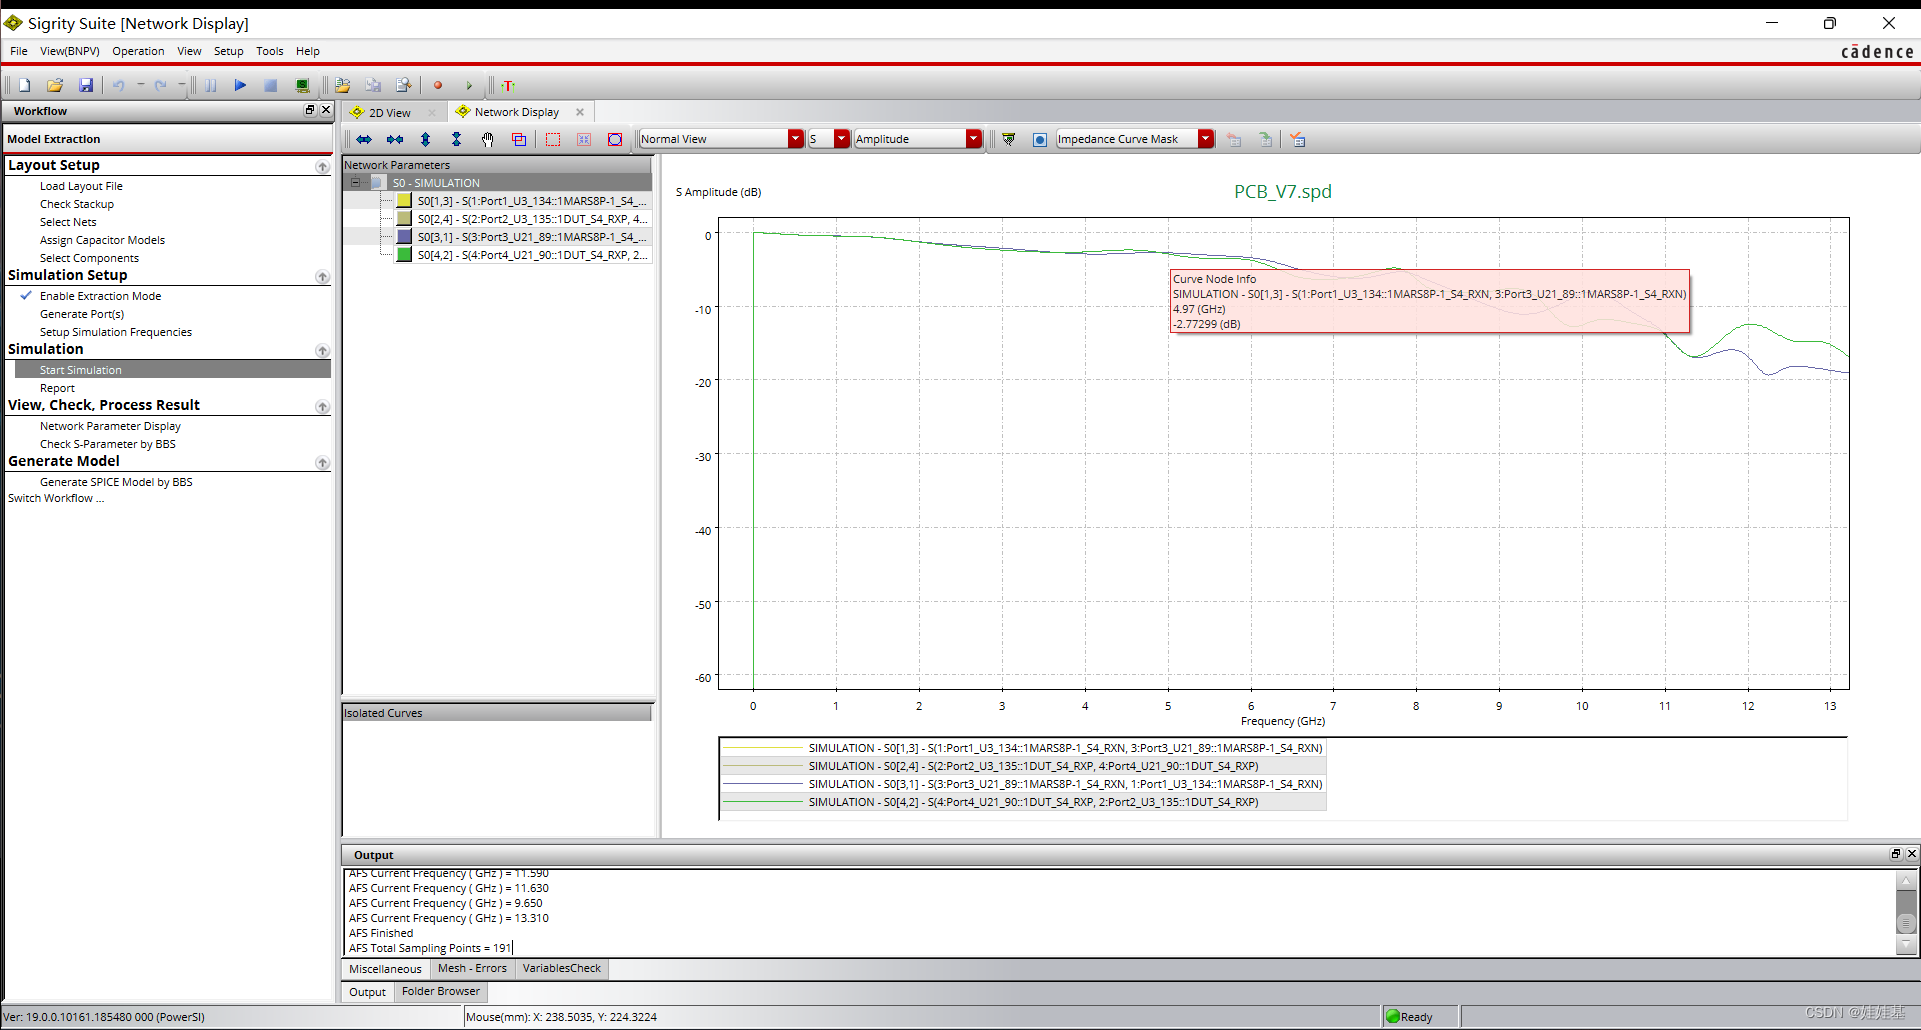This screenshot has width=1921, height=1030.
Task: Collapse the Simulation section arrow
Action: (x=322, y=351)
